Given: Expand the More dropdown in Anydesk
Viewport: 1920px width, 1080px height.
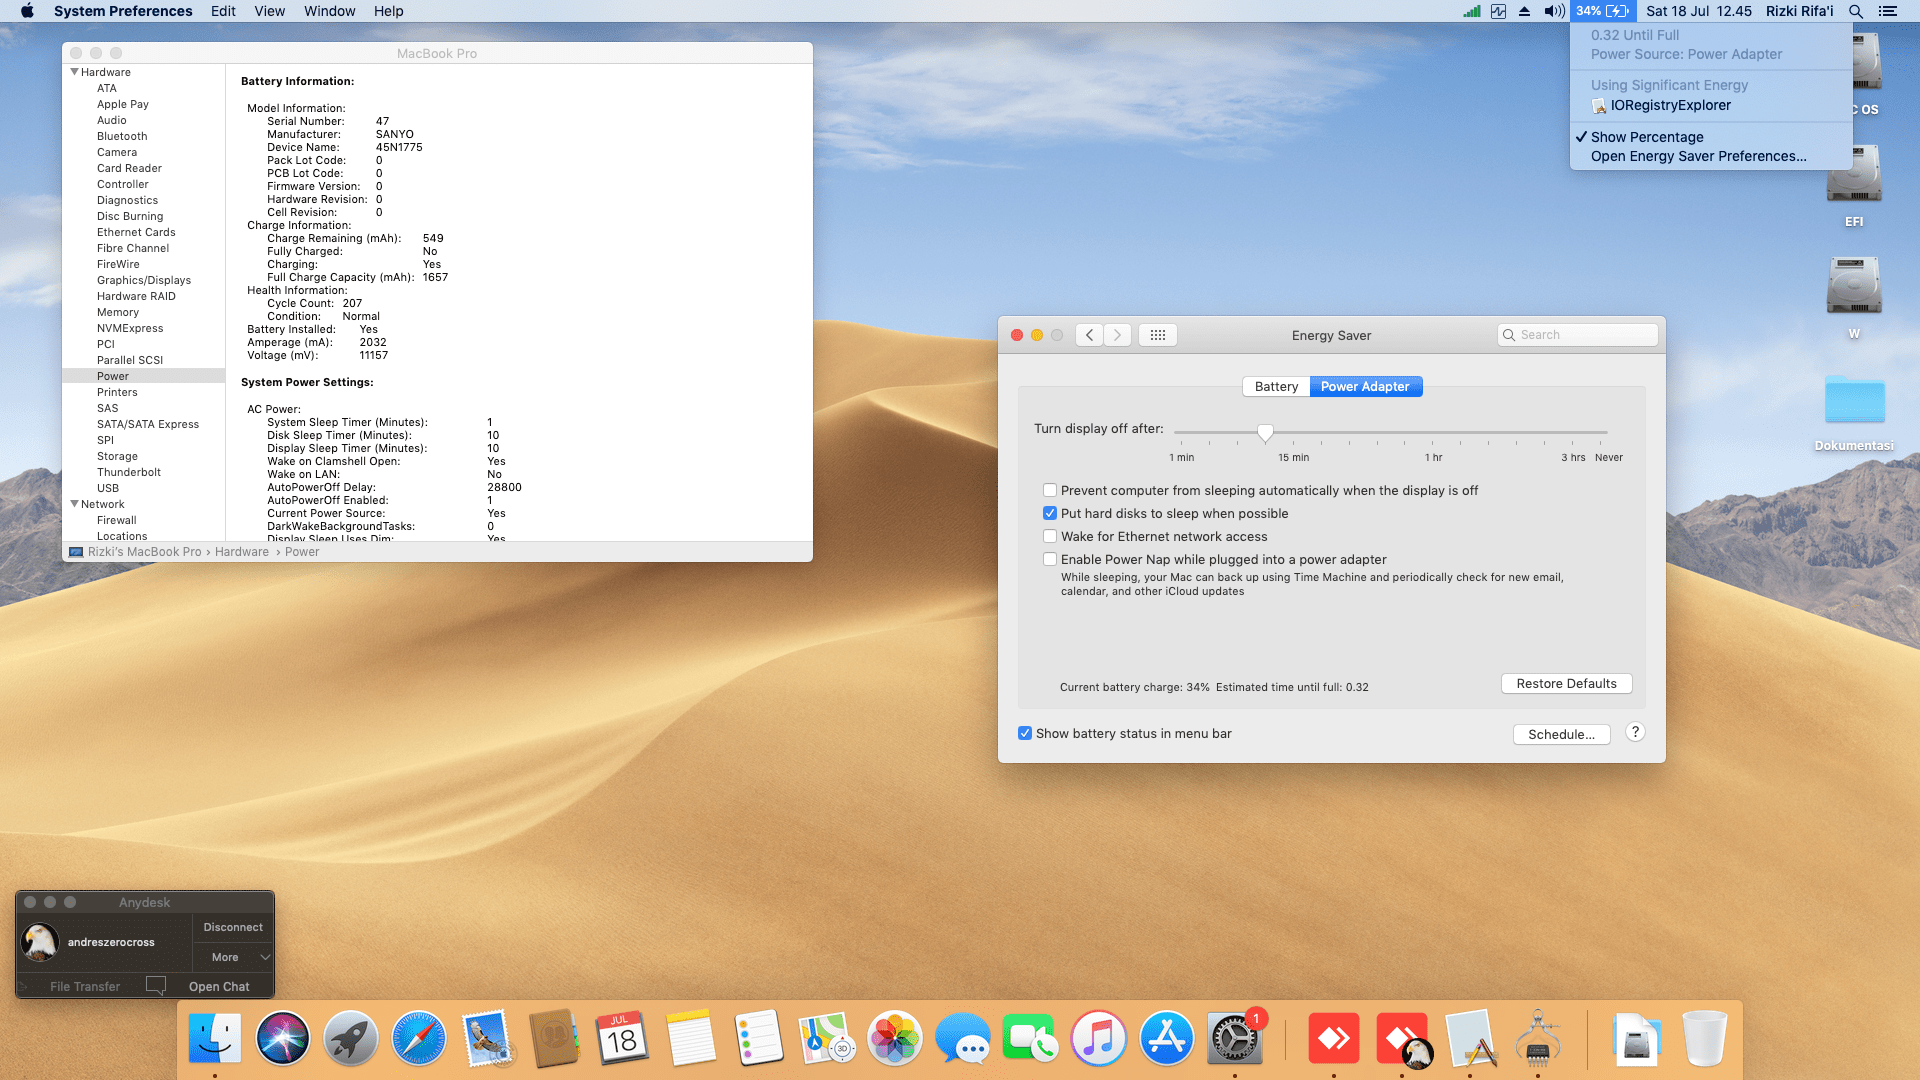Looking at the screenshot, I should [233, 957].
